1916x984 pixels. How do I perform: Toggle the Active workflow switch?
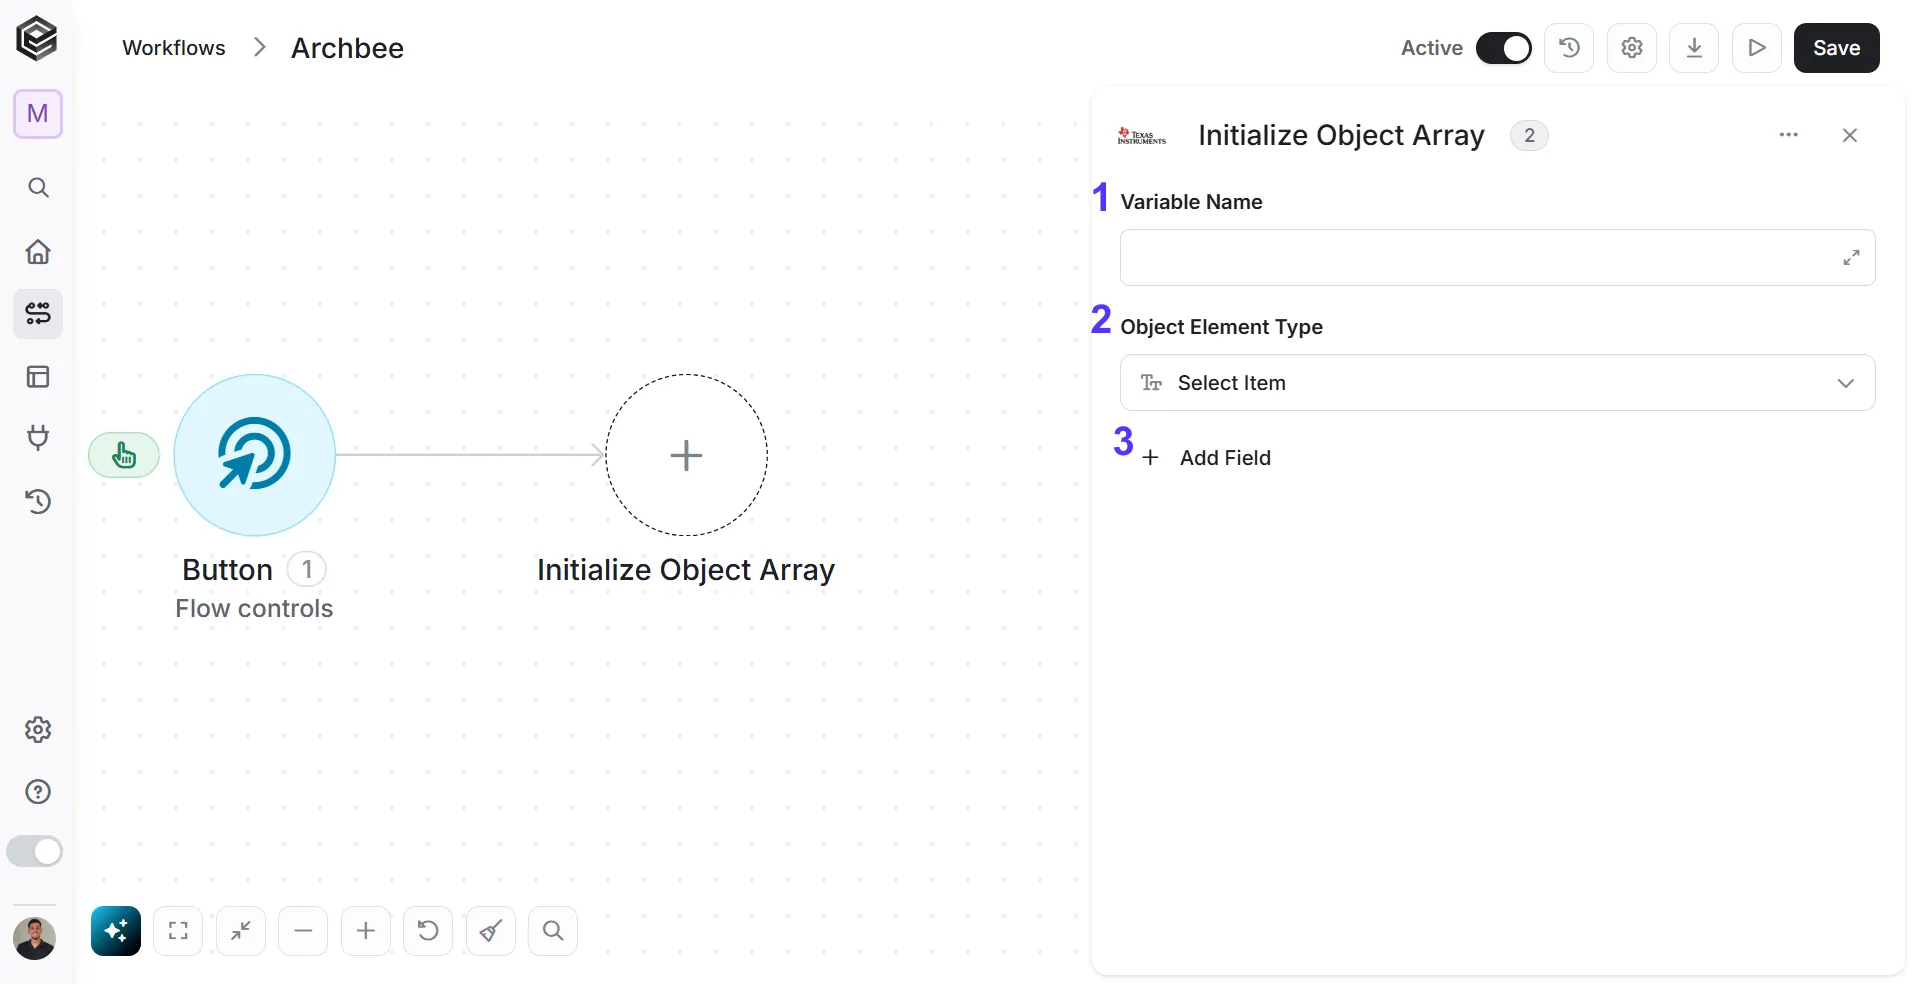click(1504, 48)
